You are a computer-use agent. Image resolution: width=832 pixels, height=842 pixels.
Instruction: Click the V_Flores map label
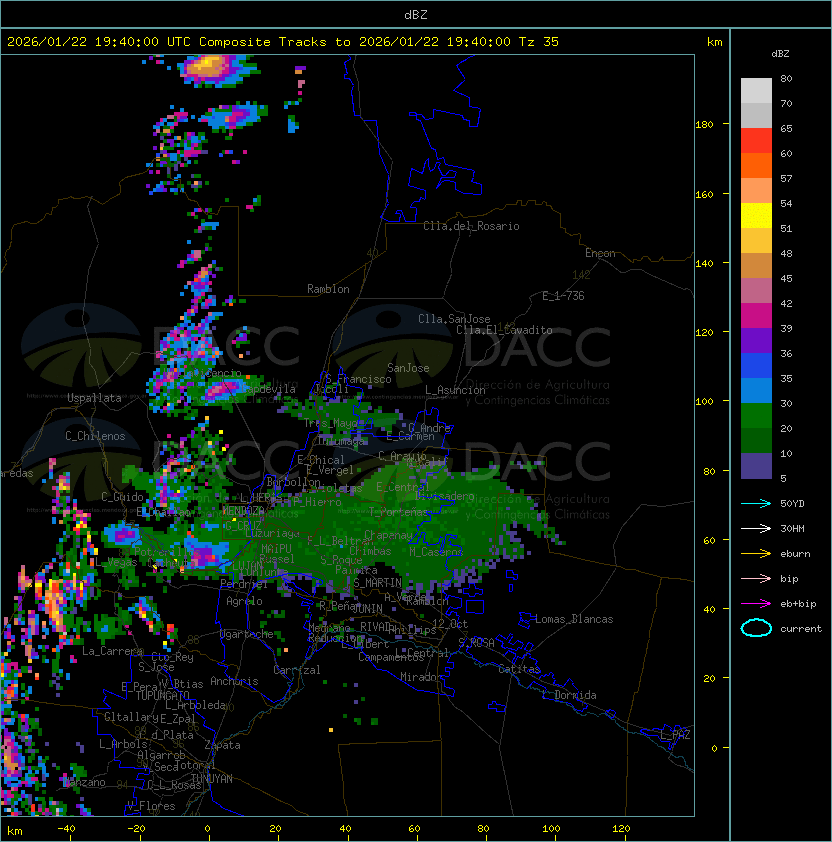point(151,806)
